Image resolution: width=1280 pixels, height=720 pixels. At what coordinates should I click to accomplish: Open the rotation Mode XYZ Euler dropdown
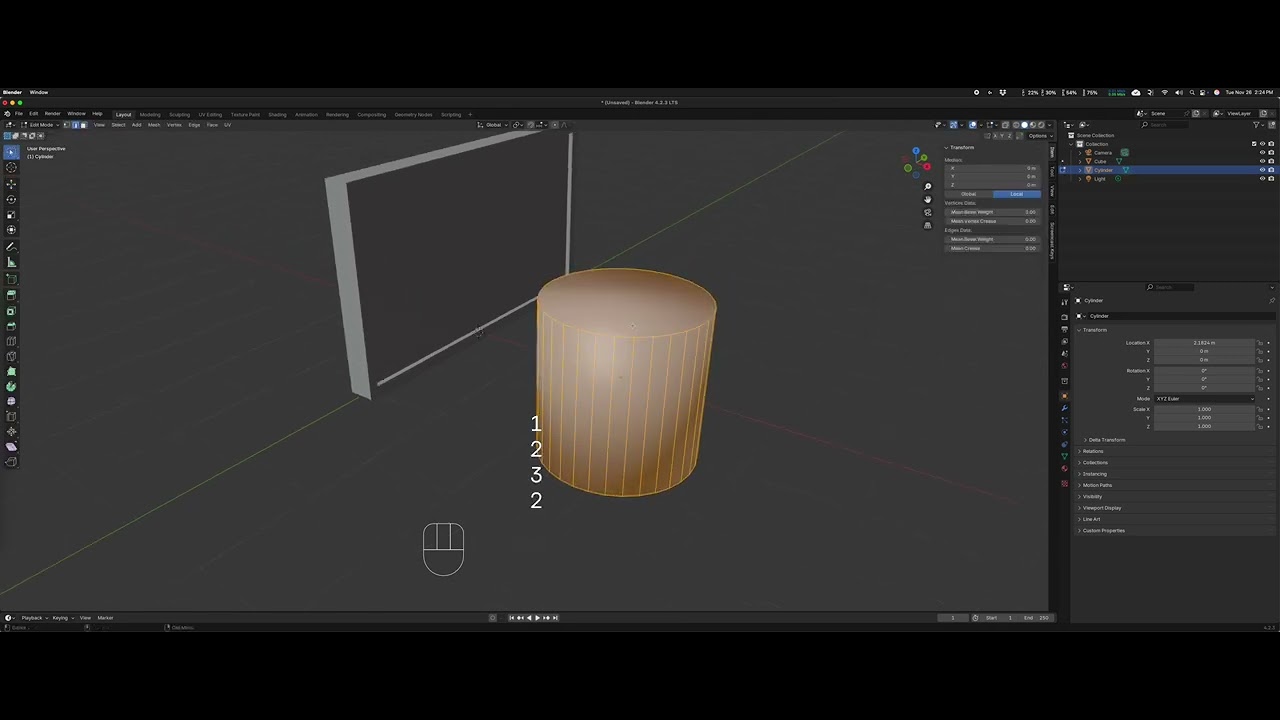coord(1204,399)
